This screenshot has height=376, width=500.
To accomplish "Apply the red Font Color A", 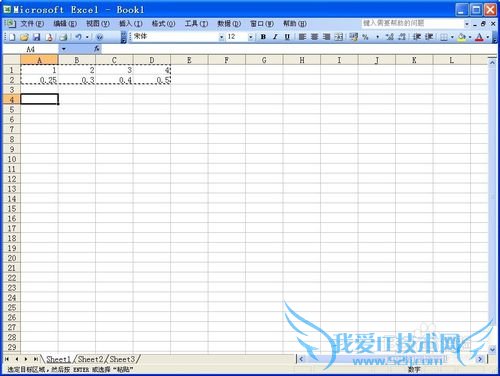I will (x=479, y=37).
